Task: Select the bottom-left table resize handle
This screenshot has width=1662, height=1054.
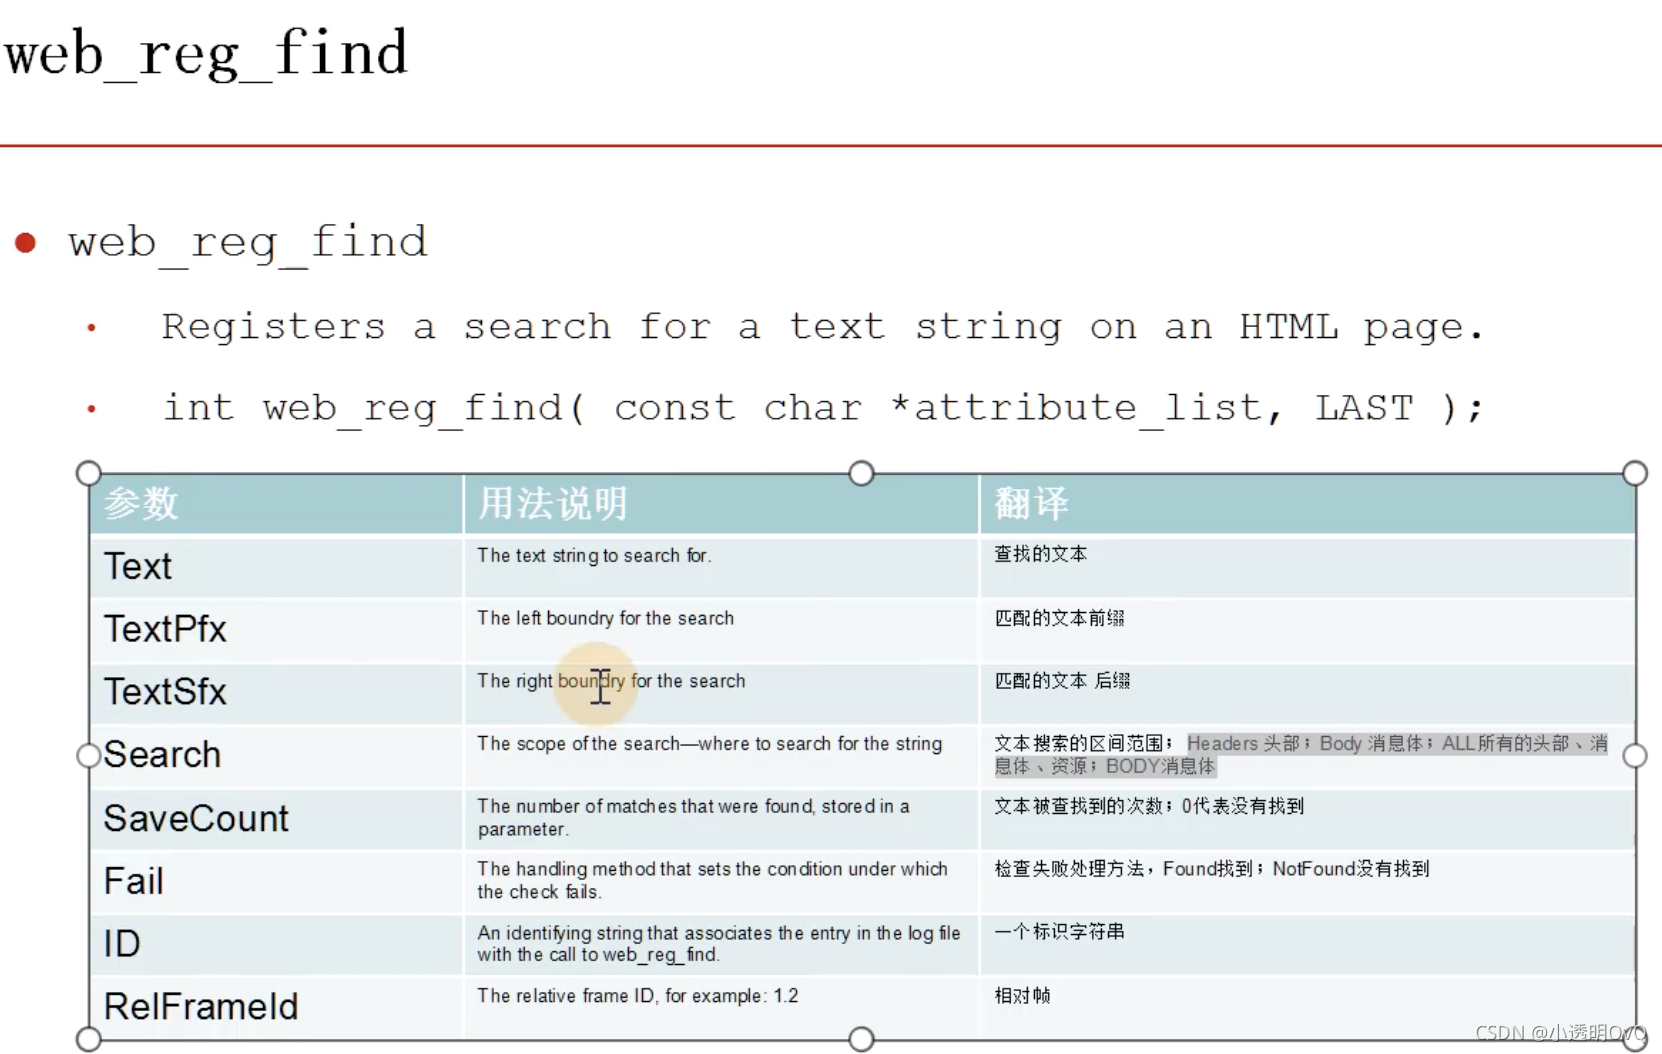Action: coord(89,1039)
